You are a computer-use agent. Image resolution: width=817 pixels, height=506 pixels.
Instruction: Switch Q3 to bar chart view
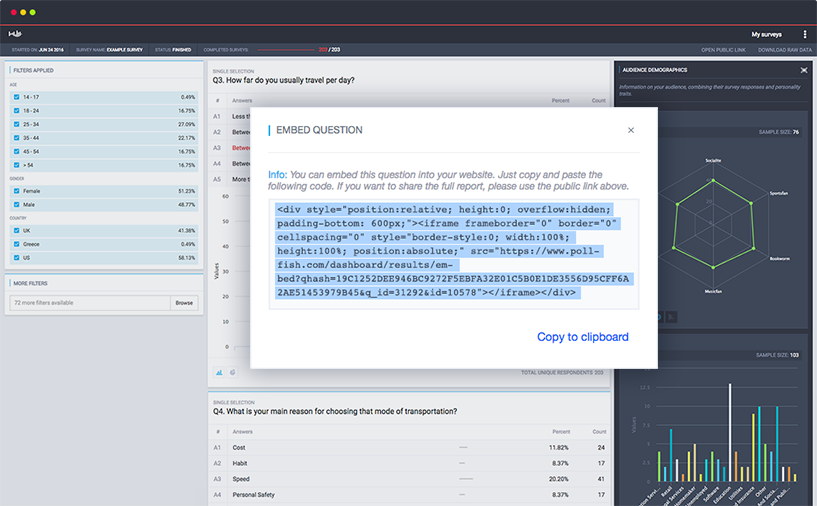tap(219, 372)
